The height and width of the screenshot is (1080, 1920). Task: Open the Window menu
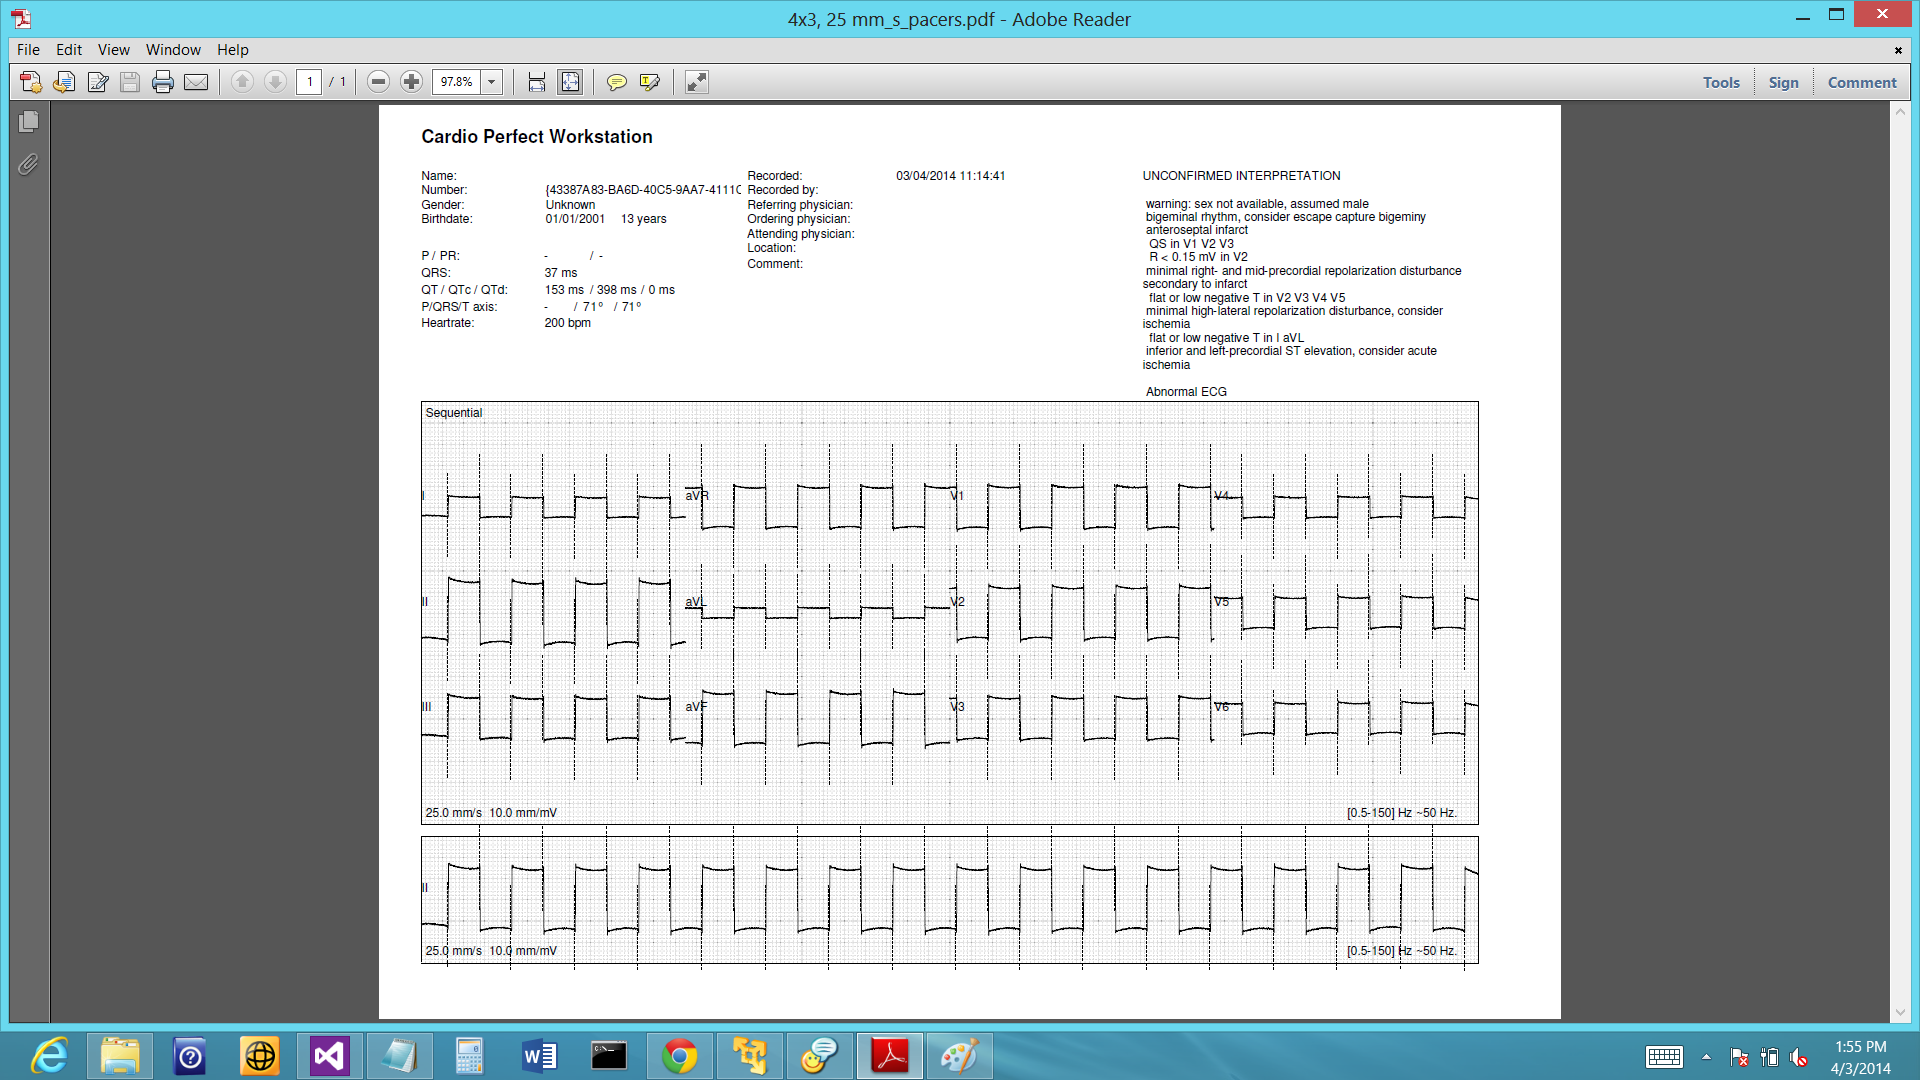click(x=173, y=50)
